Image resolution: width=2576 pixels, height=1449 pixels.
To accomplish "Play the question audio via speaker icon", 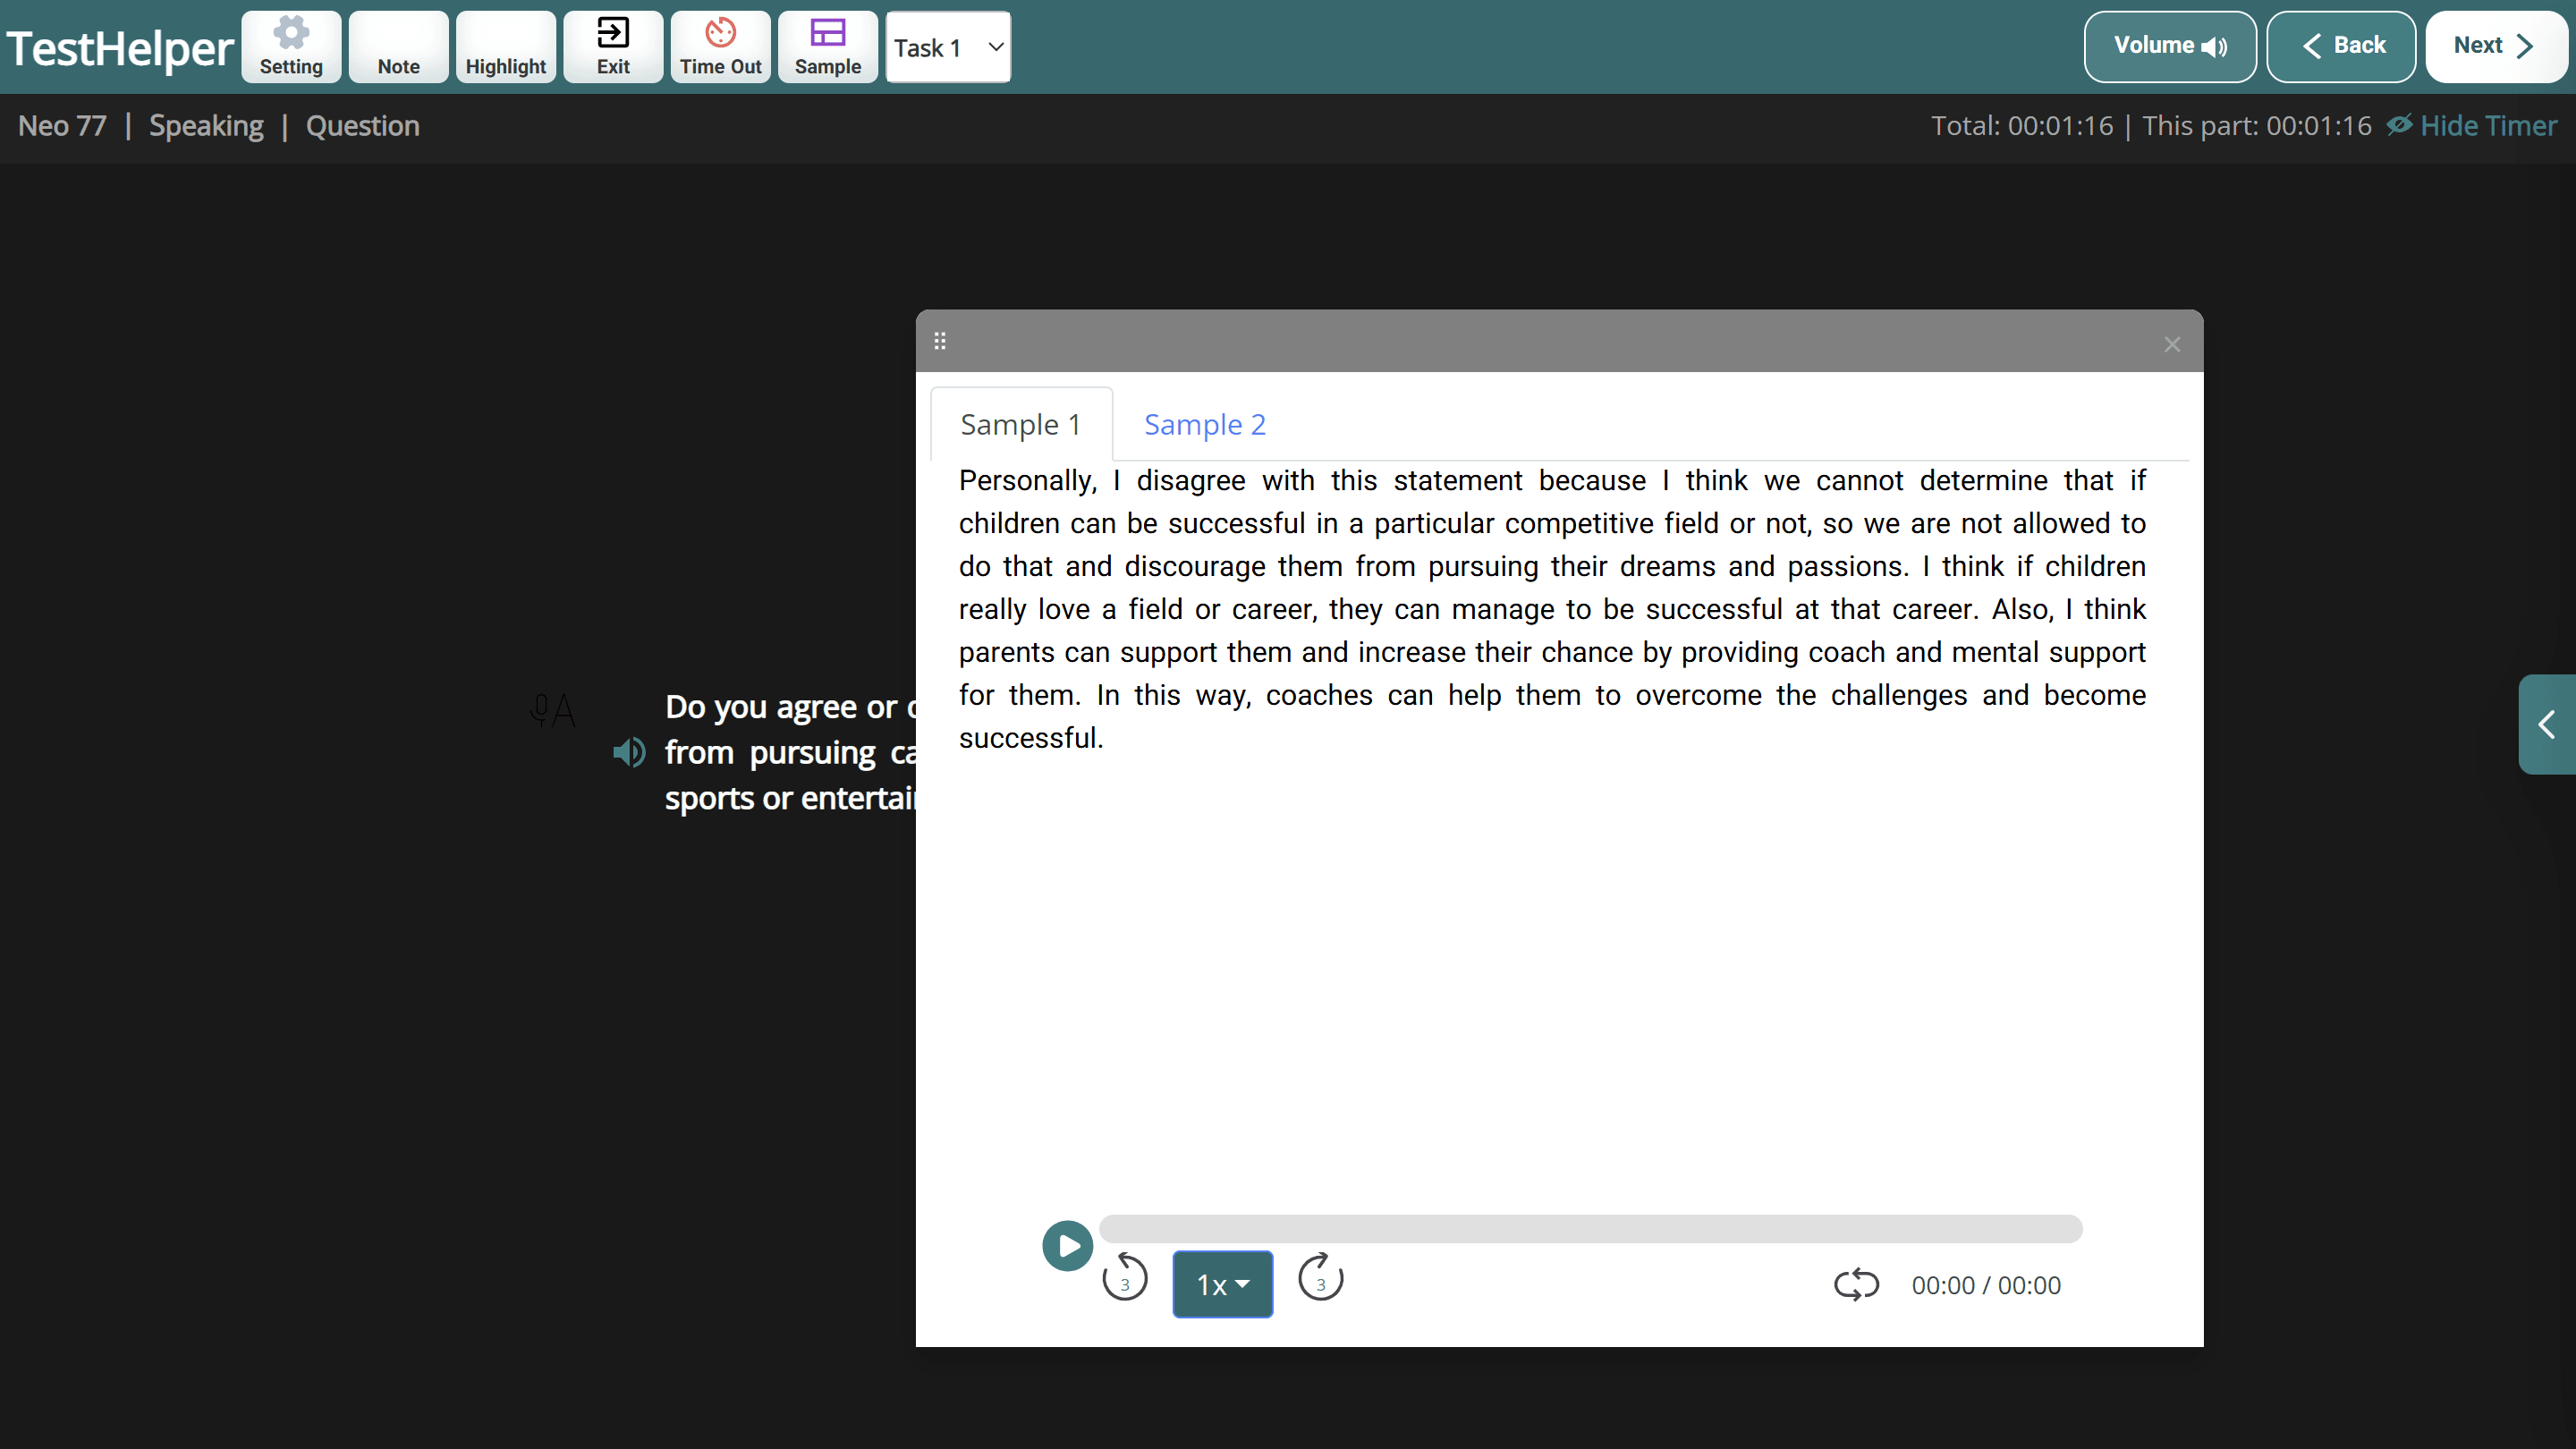I will click(629, 752).
